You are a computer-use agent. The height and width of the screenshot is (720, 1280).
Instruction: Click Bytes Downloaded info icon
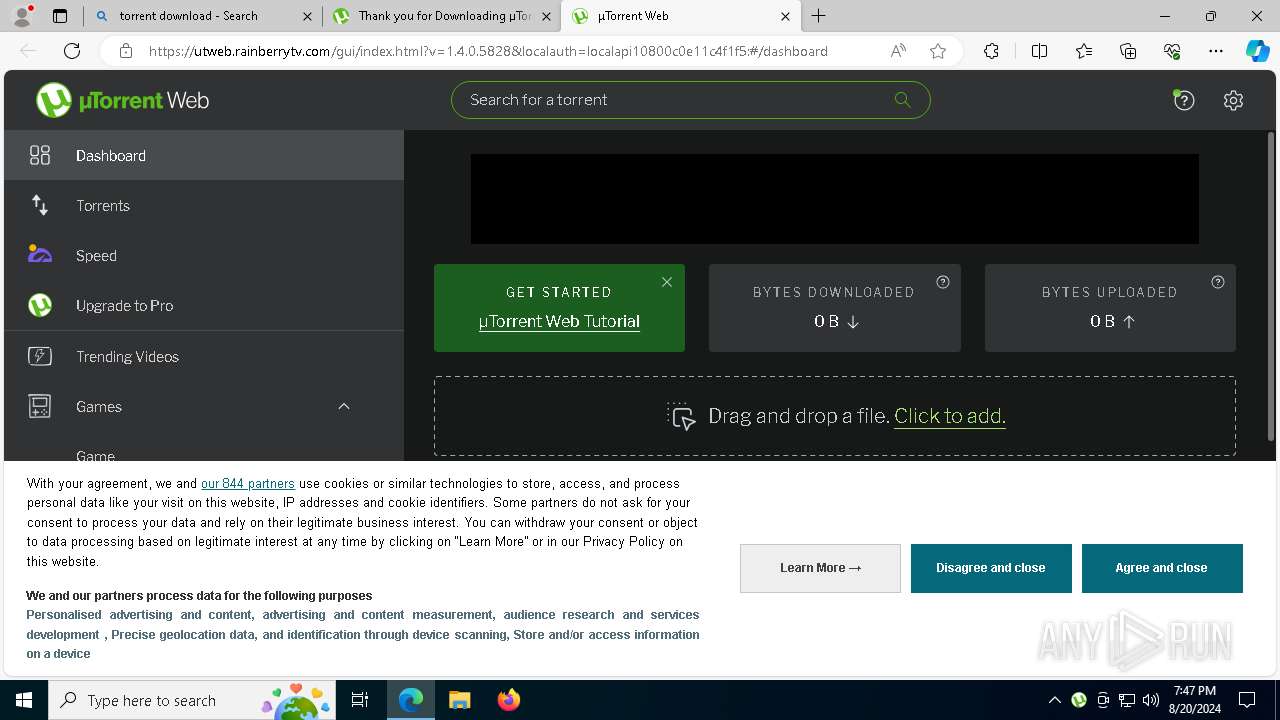942,282
